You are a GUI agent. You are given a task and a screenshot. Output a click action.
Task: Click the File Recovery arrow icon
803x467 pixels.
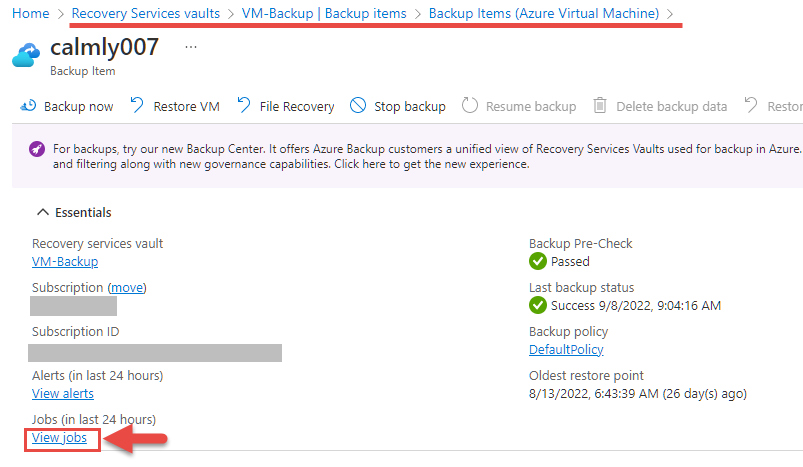244,105
